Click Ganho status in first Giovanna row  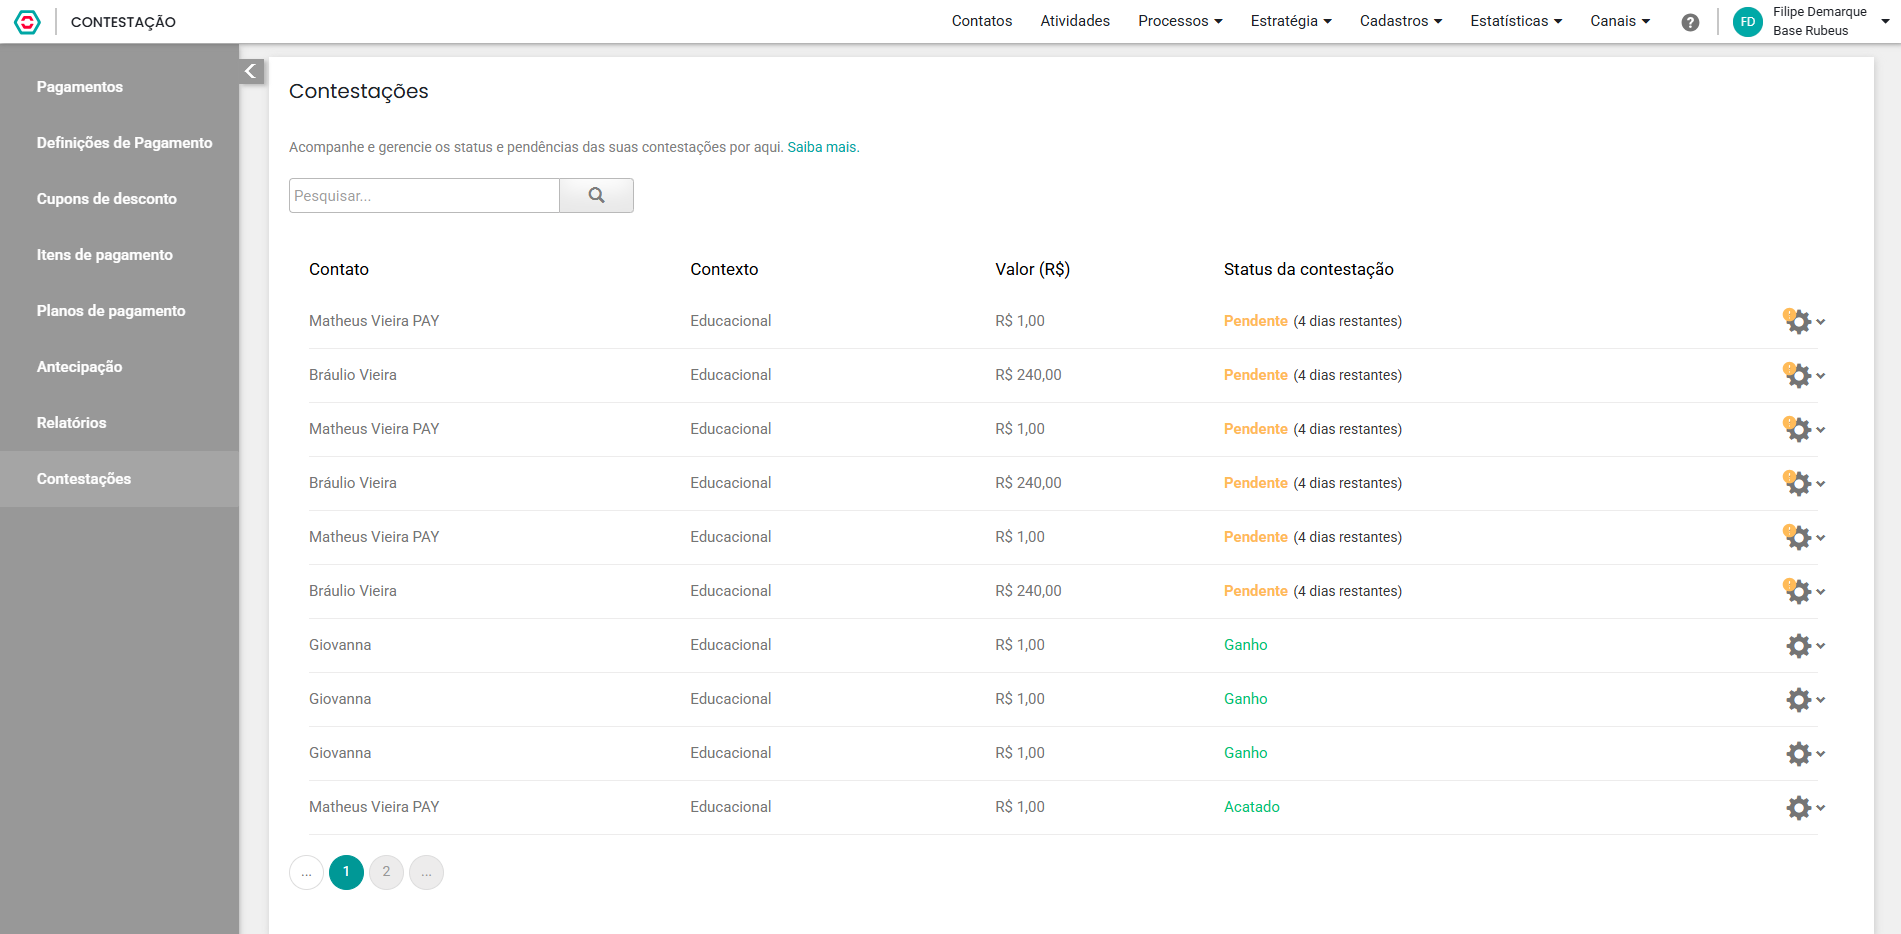coord(1246,645)
